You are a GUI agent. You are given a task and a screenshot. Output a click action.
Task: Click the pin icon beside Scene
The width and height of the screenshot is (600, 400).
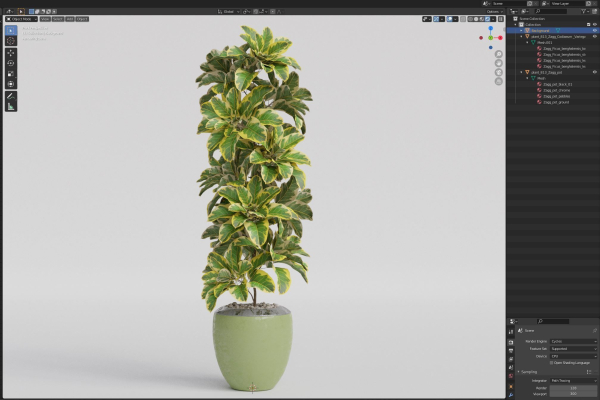(x=594, y=330)
